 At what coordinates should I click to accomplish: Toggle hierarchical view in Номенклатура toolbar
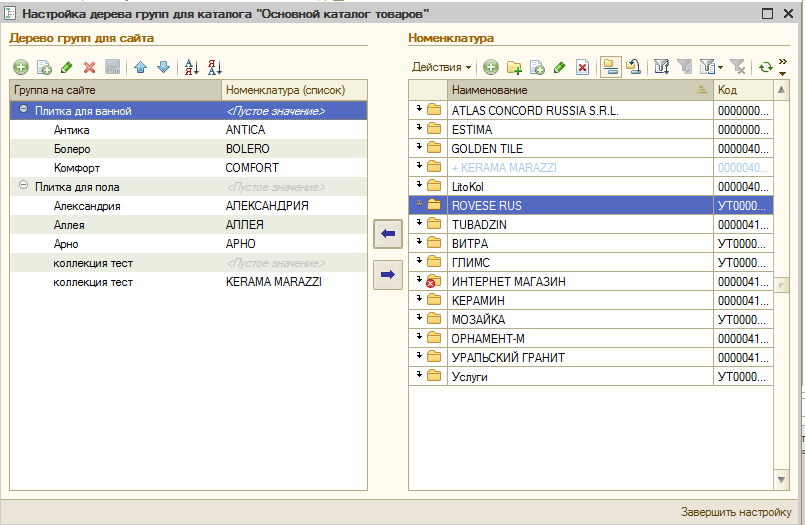pyautogui.click(x=610, y=67)
